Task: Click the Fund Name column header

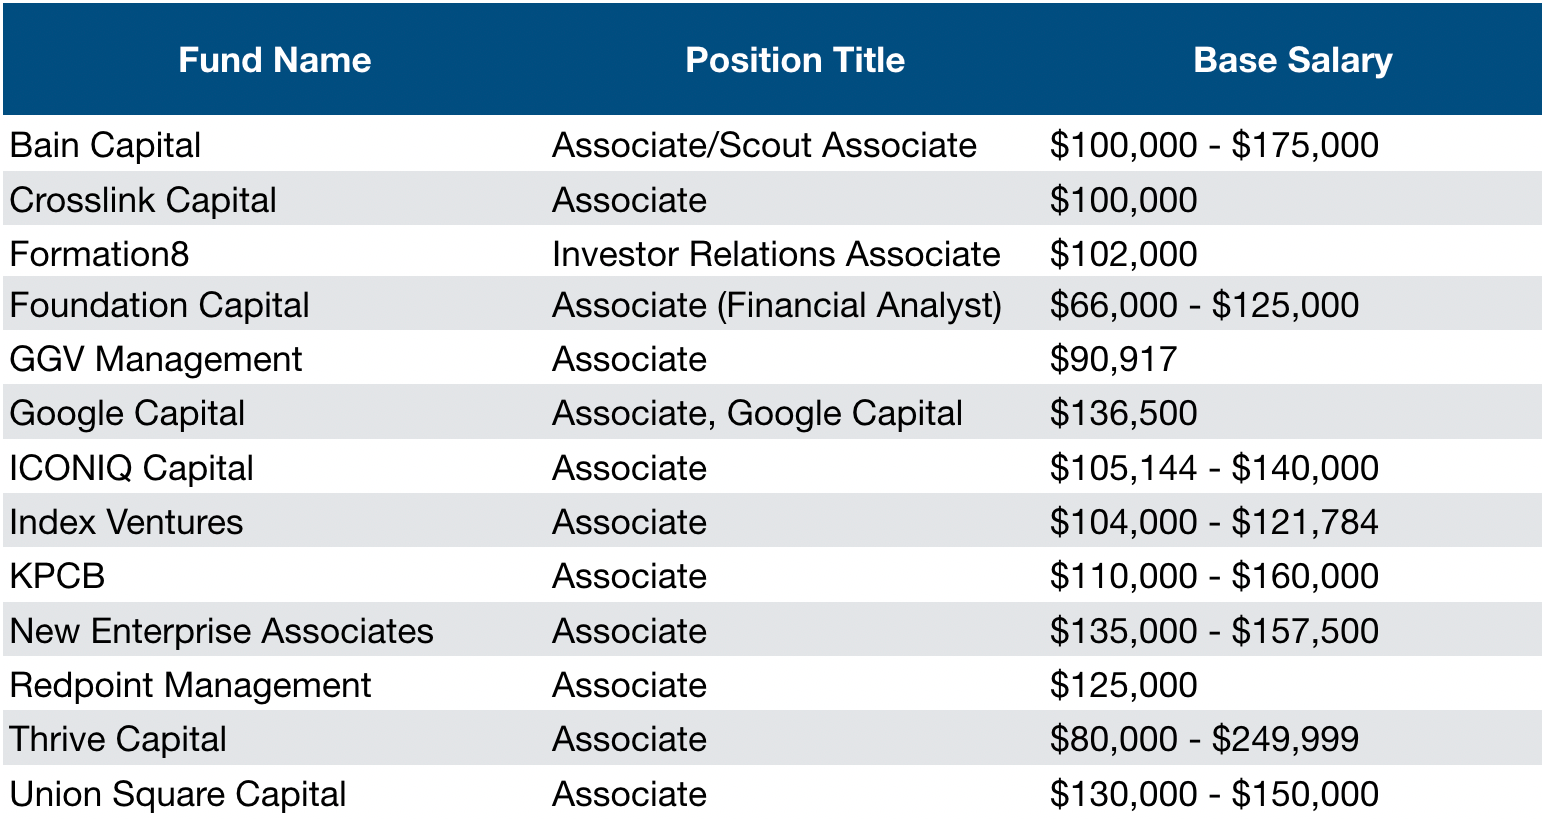Action: (274, 60)
